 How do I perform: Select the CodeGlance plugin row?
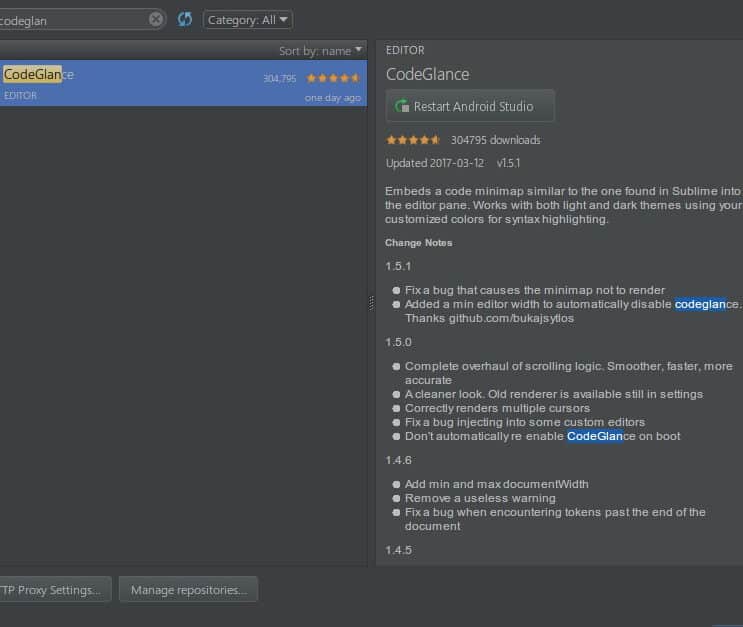(x=183, y=83)
